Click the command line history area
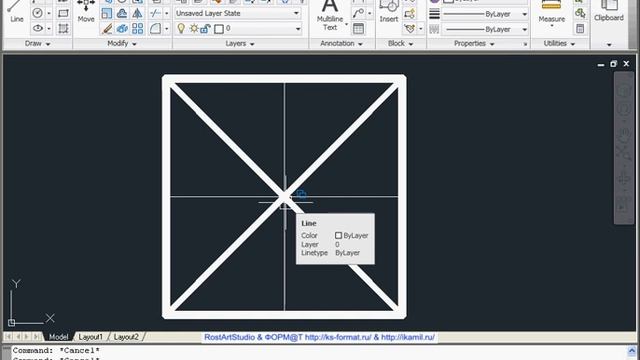The width and height of the screenshot is (640, 360). coord(318,353)
